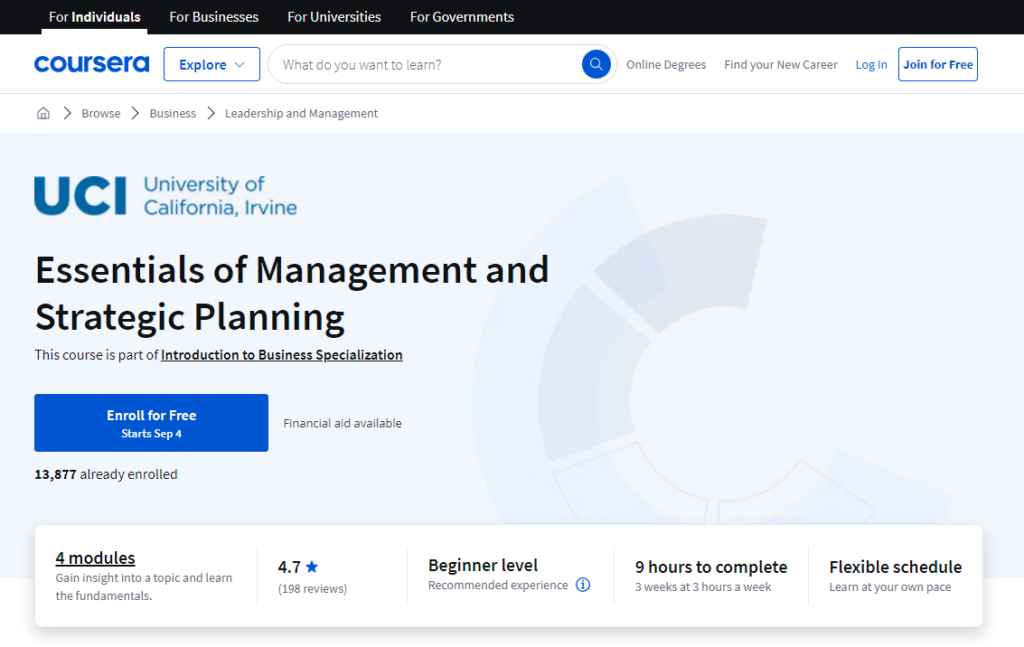Viewport: 1024px width, 647px height.
Task: Click the '(198 reviews)' text
Action: (312, 588)
